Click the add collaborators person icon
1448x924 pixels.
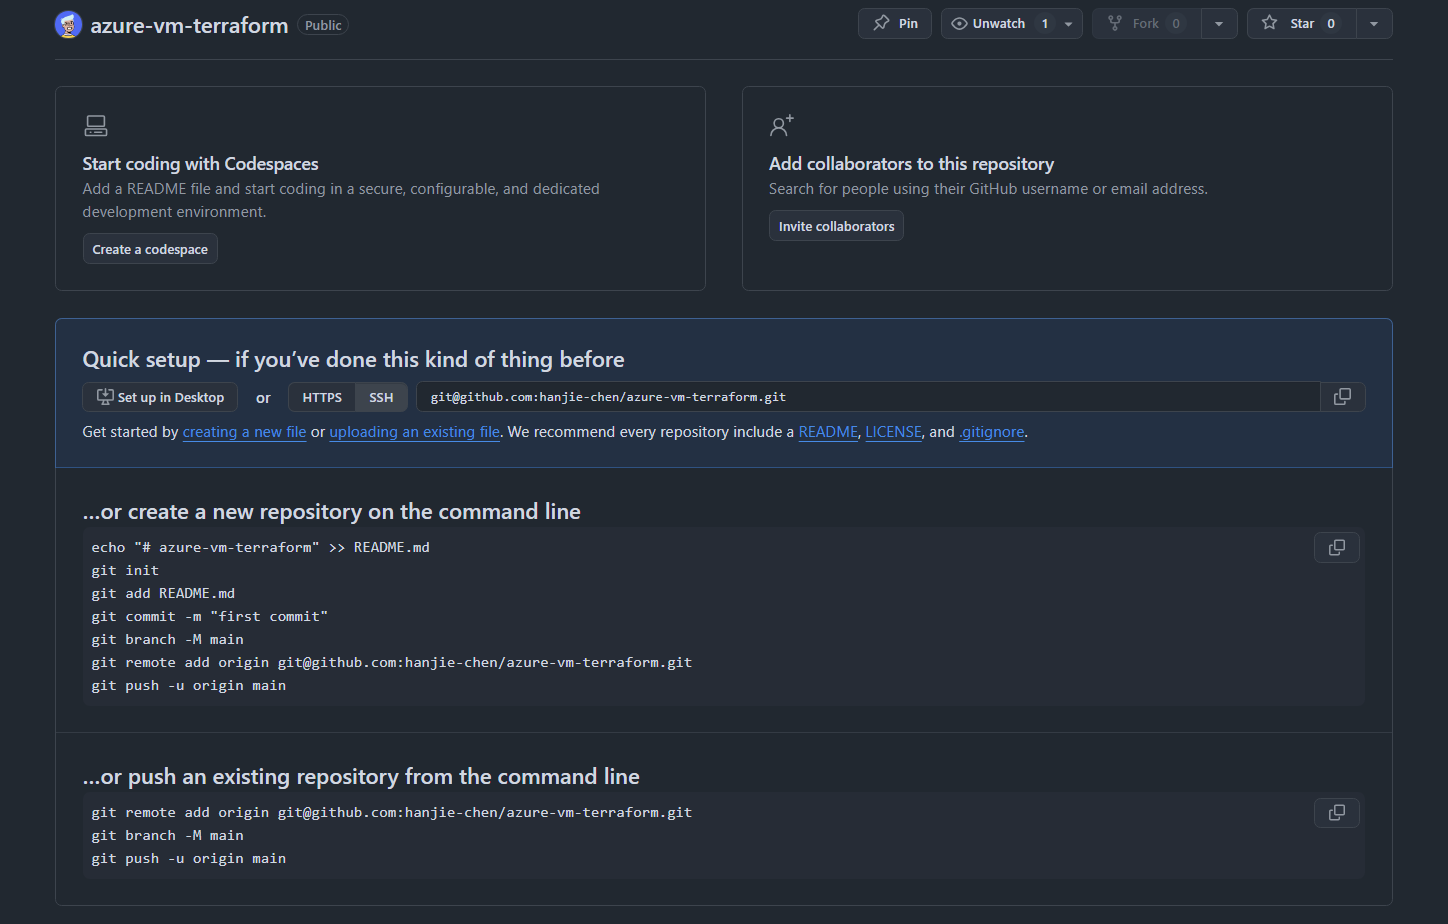coord(781,125)
